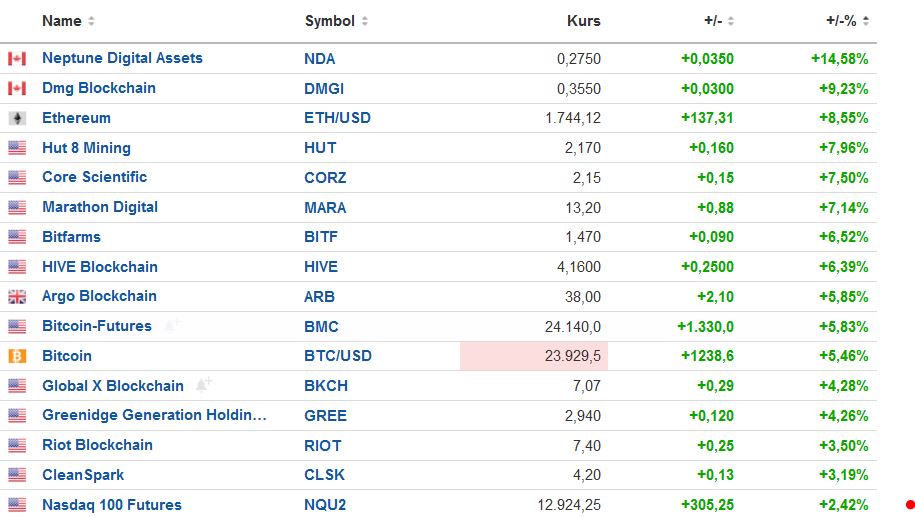Toggle sort arrows next to +/- header
Screen dimensions: 915x517
pos(731,21)
